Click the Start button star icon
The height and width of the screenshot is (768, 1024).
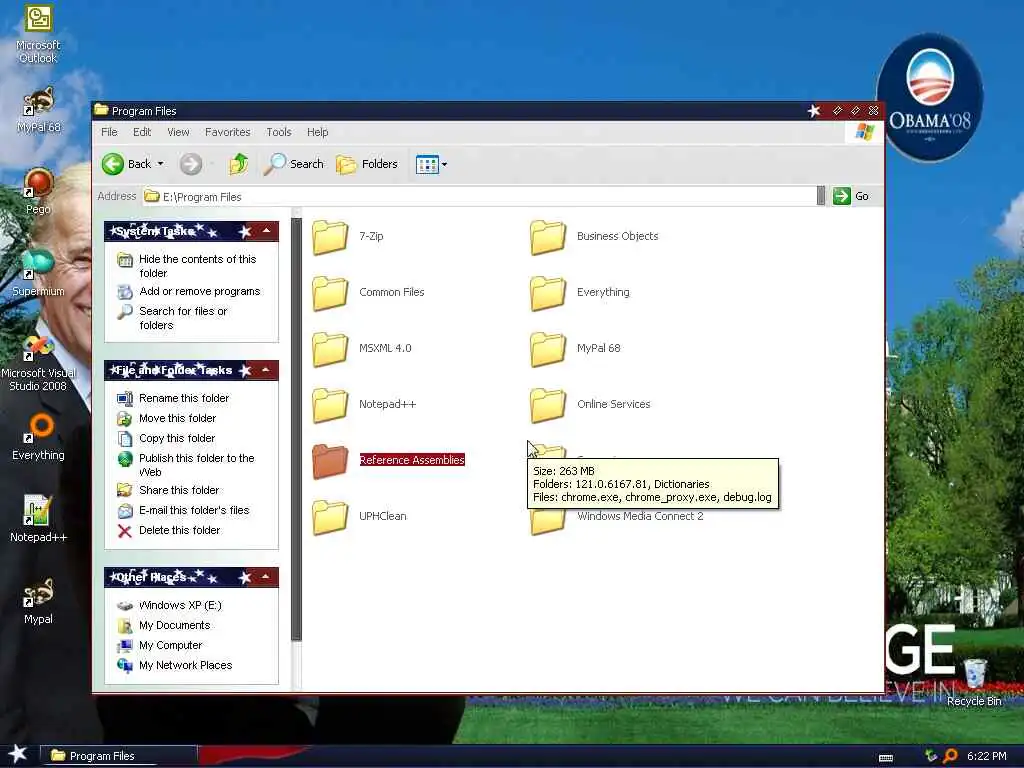coord(18,755)
